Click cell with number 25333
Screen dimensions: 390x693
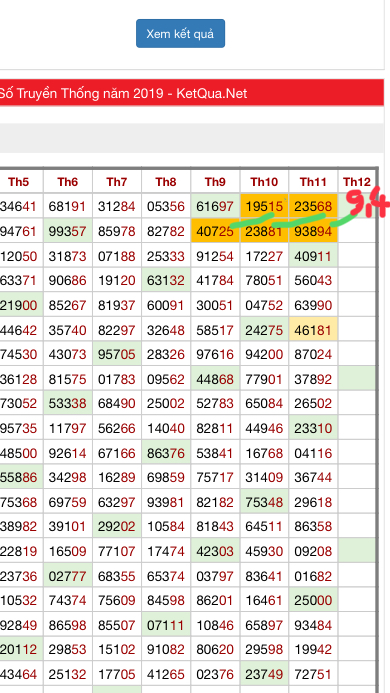click(x=166, y=255)
